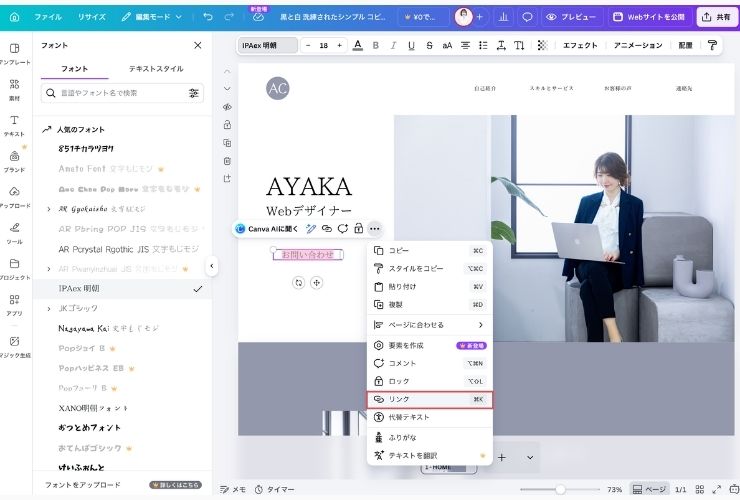
Task: Open the transparency checkerboard icon
Action: 542,46
